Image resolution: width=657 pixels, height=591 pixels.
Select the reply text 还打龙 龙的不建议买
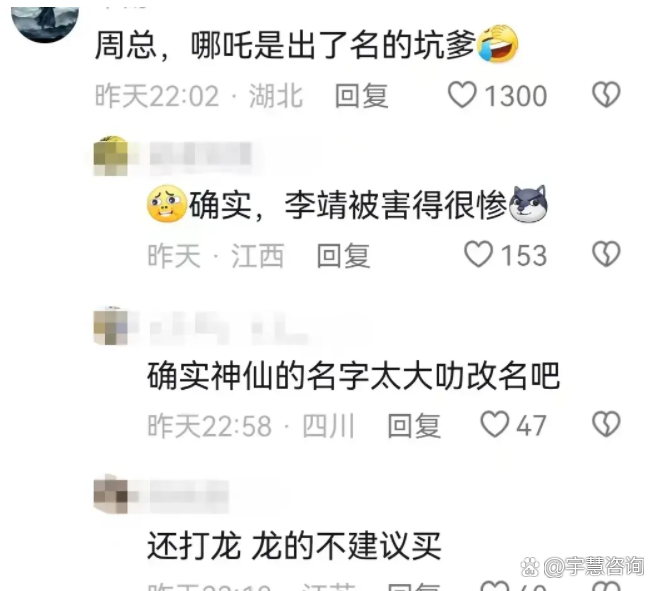pyautogui.click(x=294, y=545)
